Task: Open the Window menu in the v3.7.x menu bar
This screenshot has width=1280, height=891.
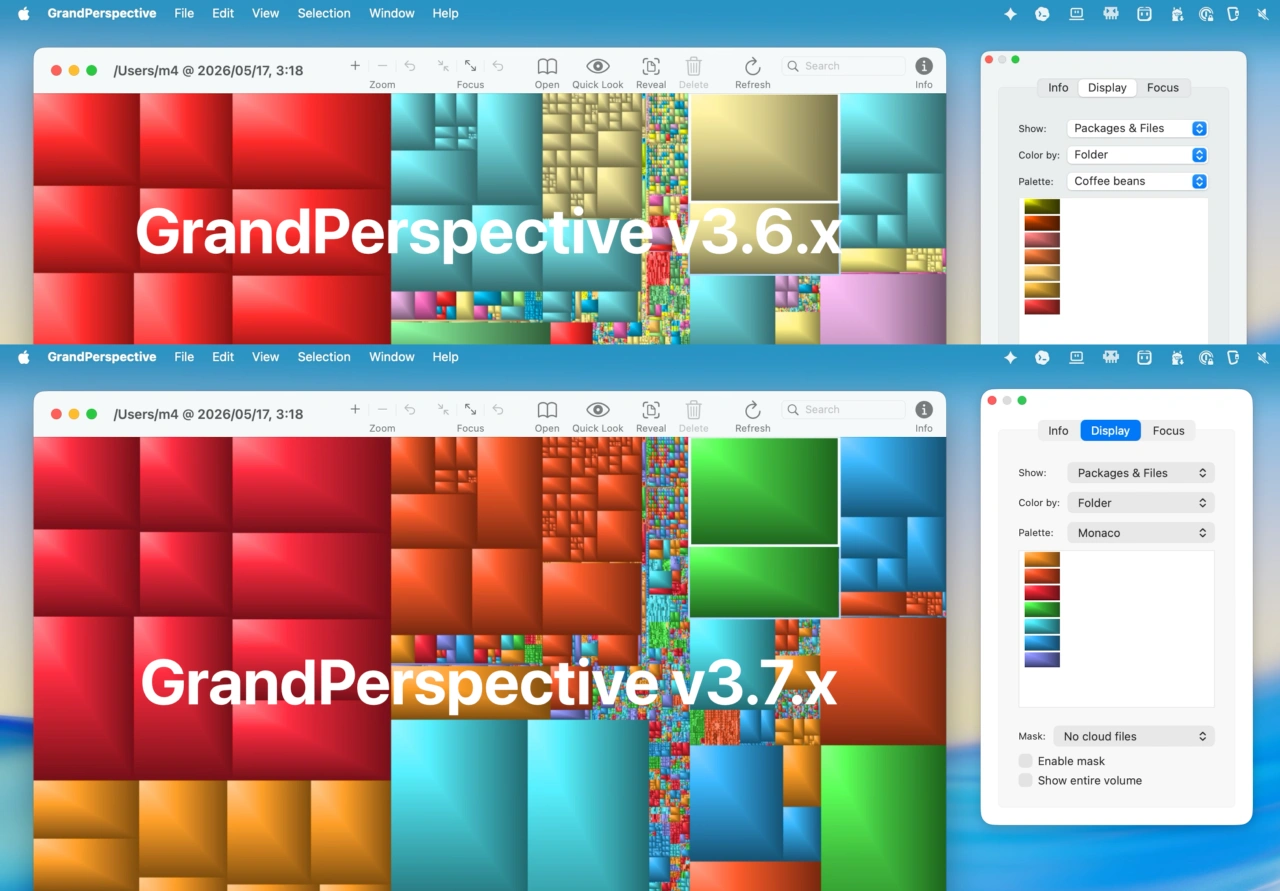Action: click(392, 357)
